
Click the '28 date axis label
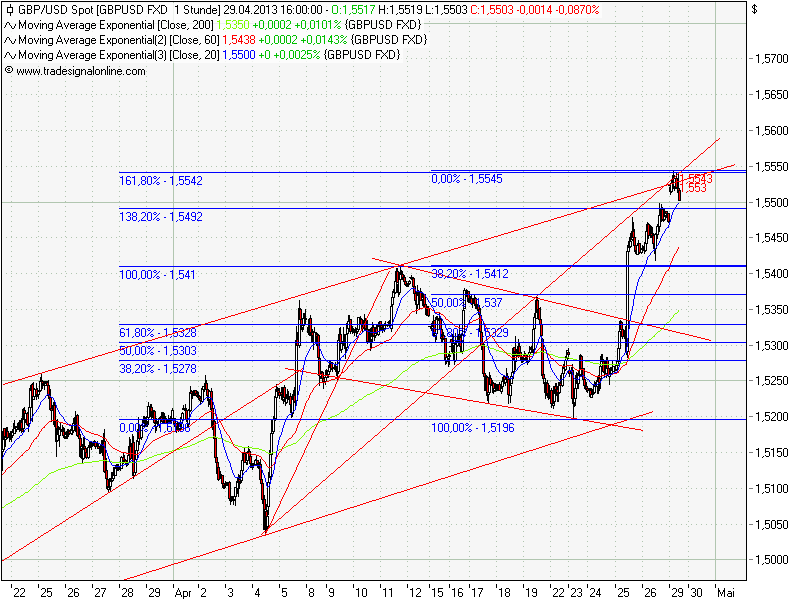point(126,593)
